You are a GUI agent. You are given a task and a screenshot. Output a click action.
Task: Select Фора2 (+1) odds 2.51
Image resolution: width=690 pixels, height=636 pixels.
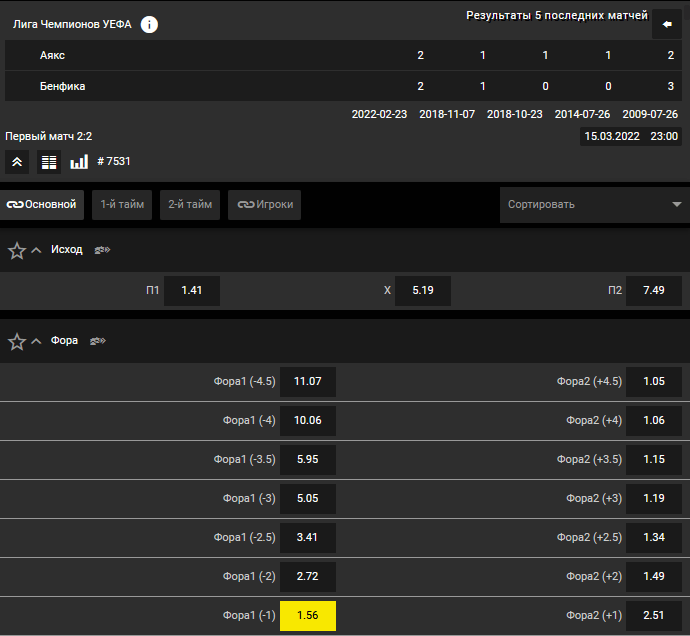(x=654, y=615)
